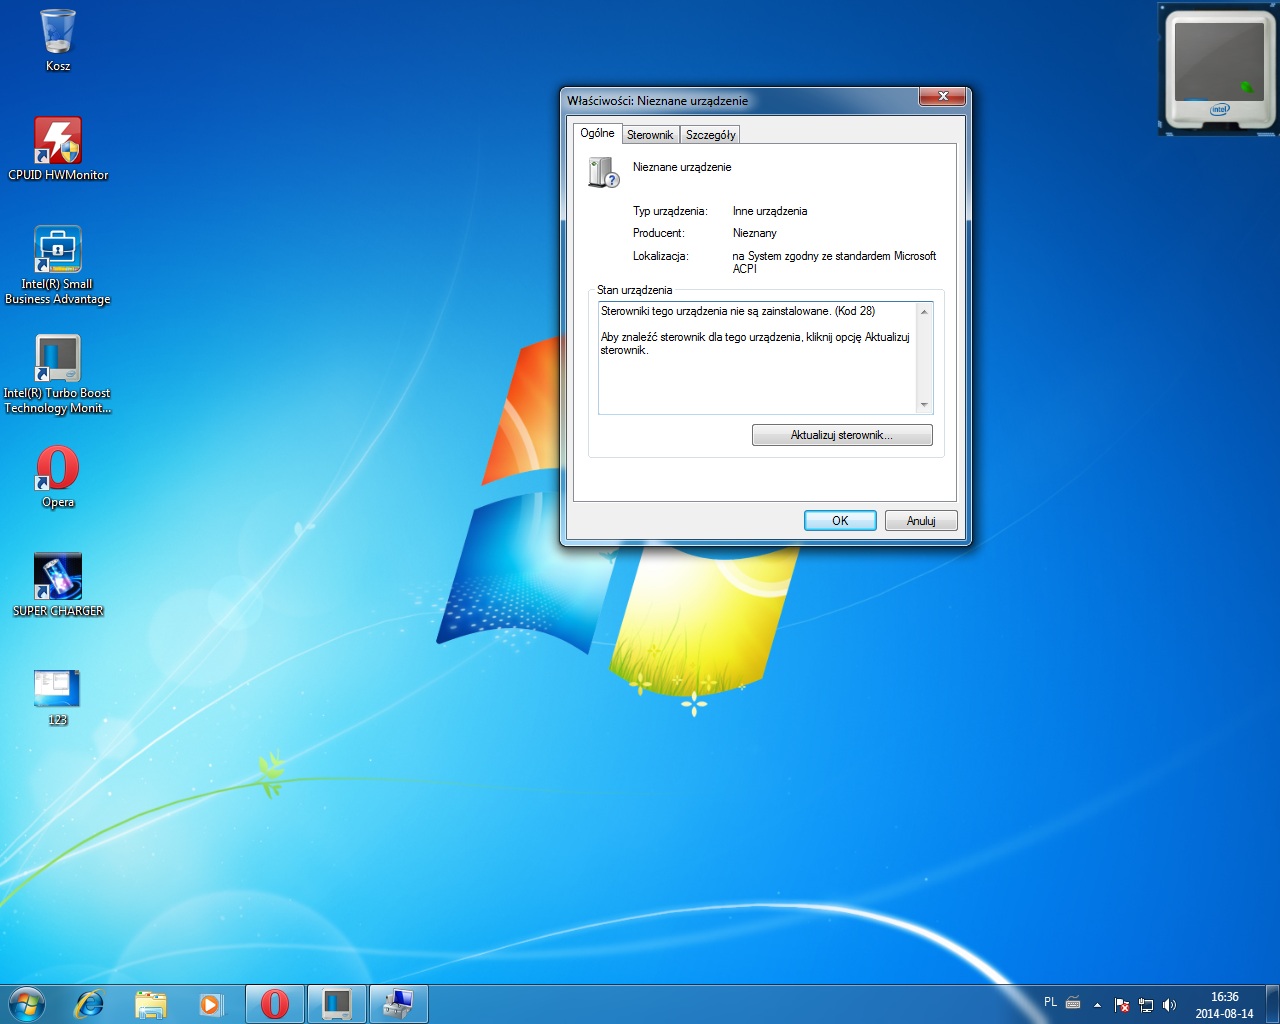Open the Kosz recycle bin icon

point(58,40)
